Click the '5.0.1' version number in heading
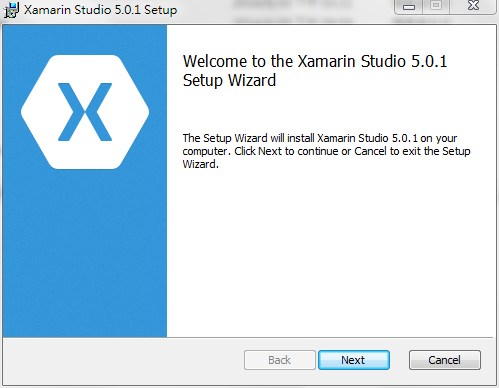Image resolution: width=499 pixels, height=388 pixels. click(429, 61)
